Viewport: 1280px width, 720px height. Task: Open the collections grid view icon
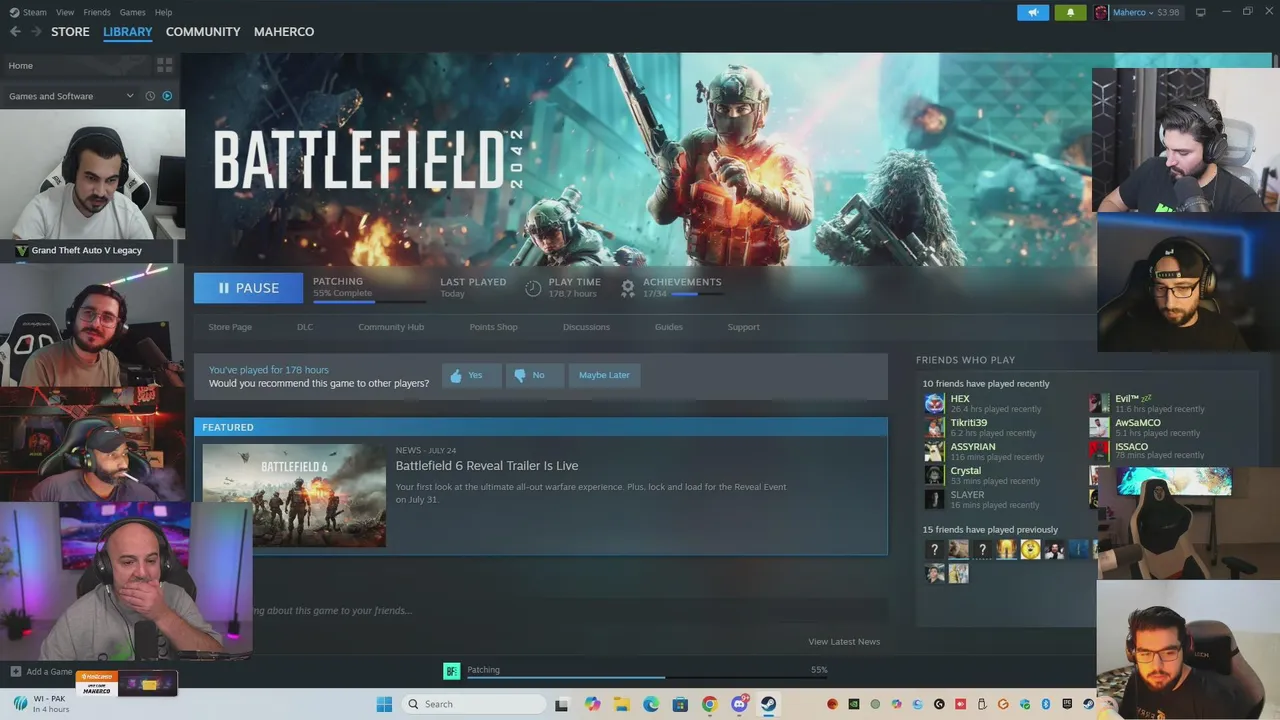pyautogui.click(x=165, y=65)
